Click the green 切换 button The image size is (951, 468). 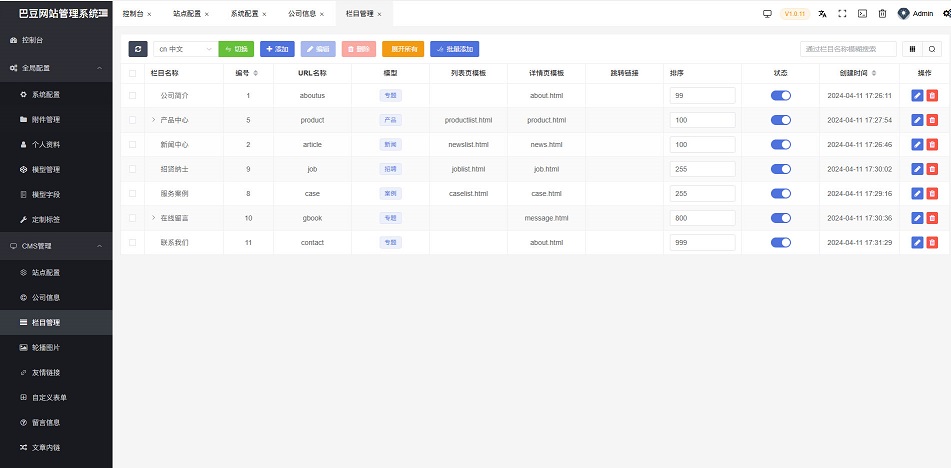pos(236,49)
